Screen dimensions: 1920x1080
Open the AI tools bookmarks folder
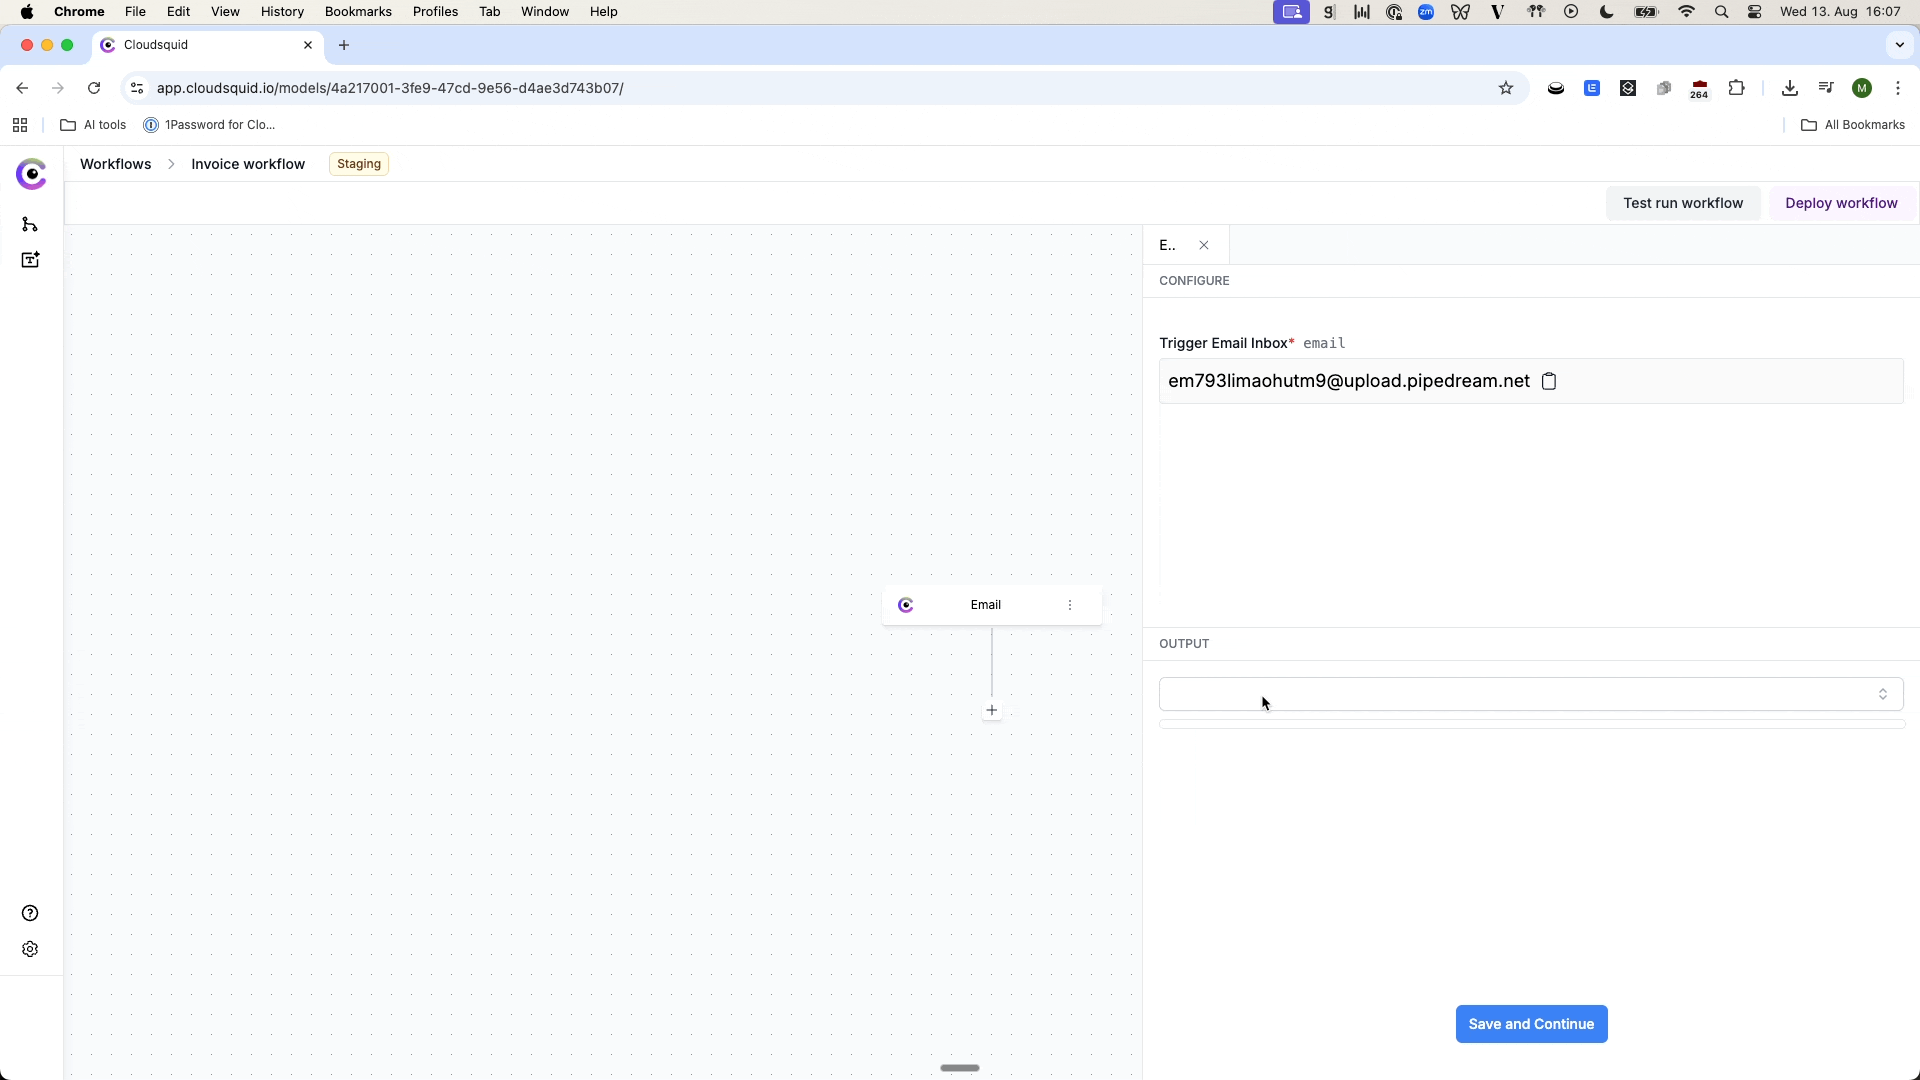click(x=94, y=125)
